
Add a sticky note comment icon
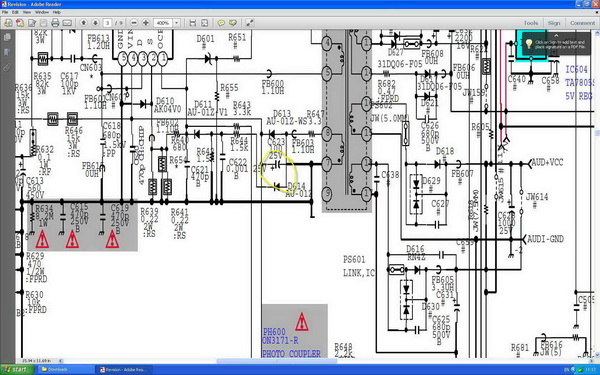[x=221, y=23]
